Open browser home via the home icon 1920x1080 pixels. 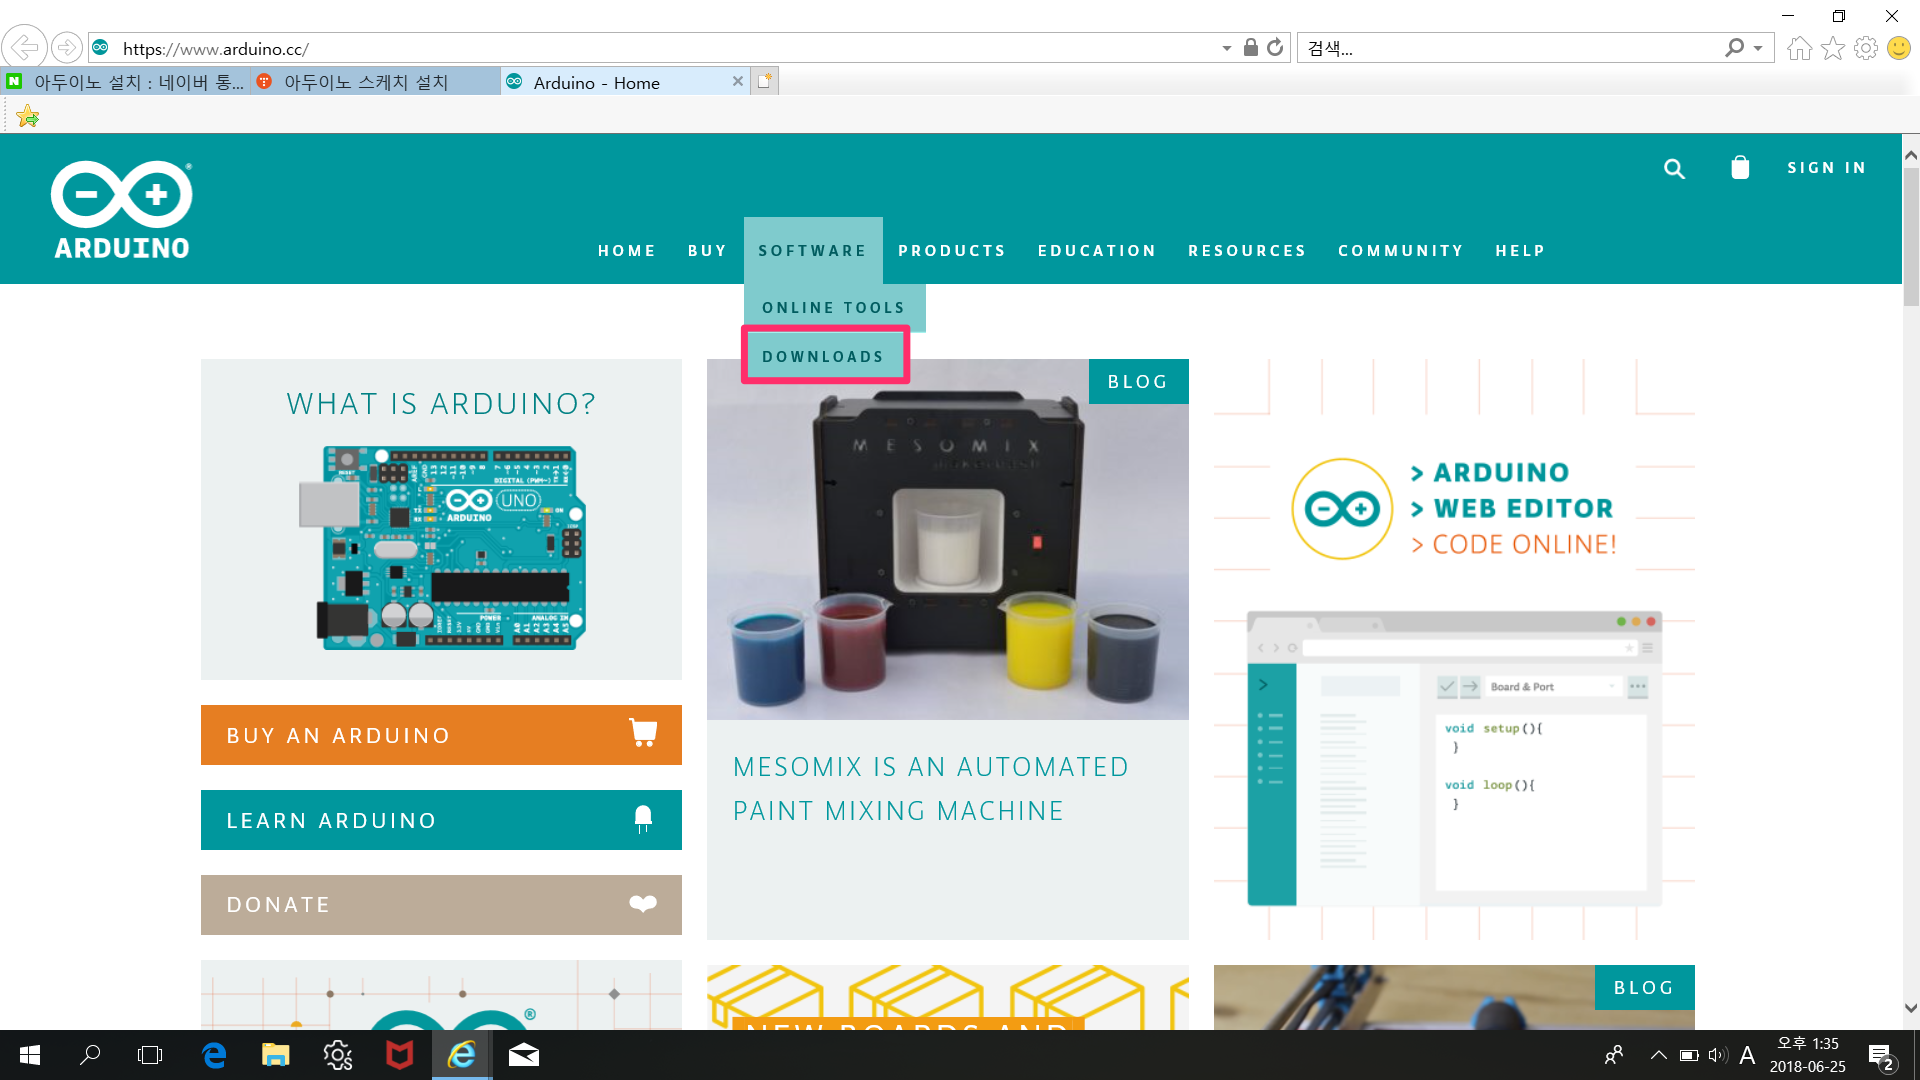click(1800, 47)
